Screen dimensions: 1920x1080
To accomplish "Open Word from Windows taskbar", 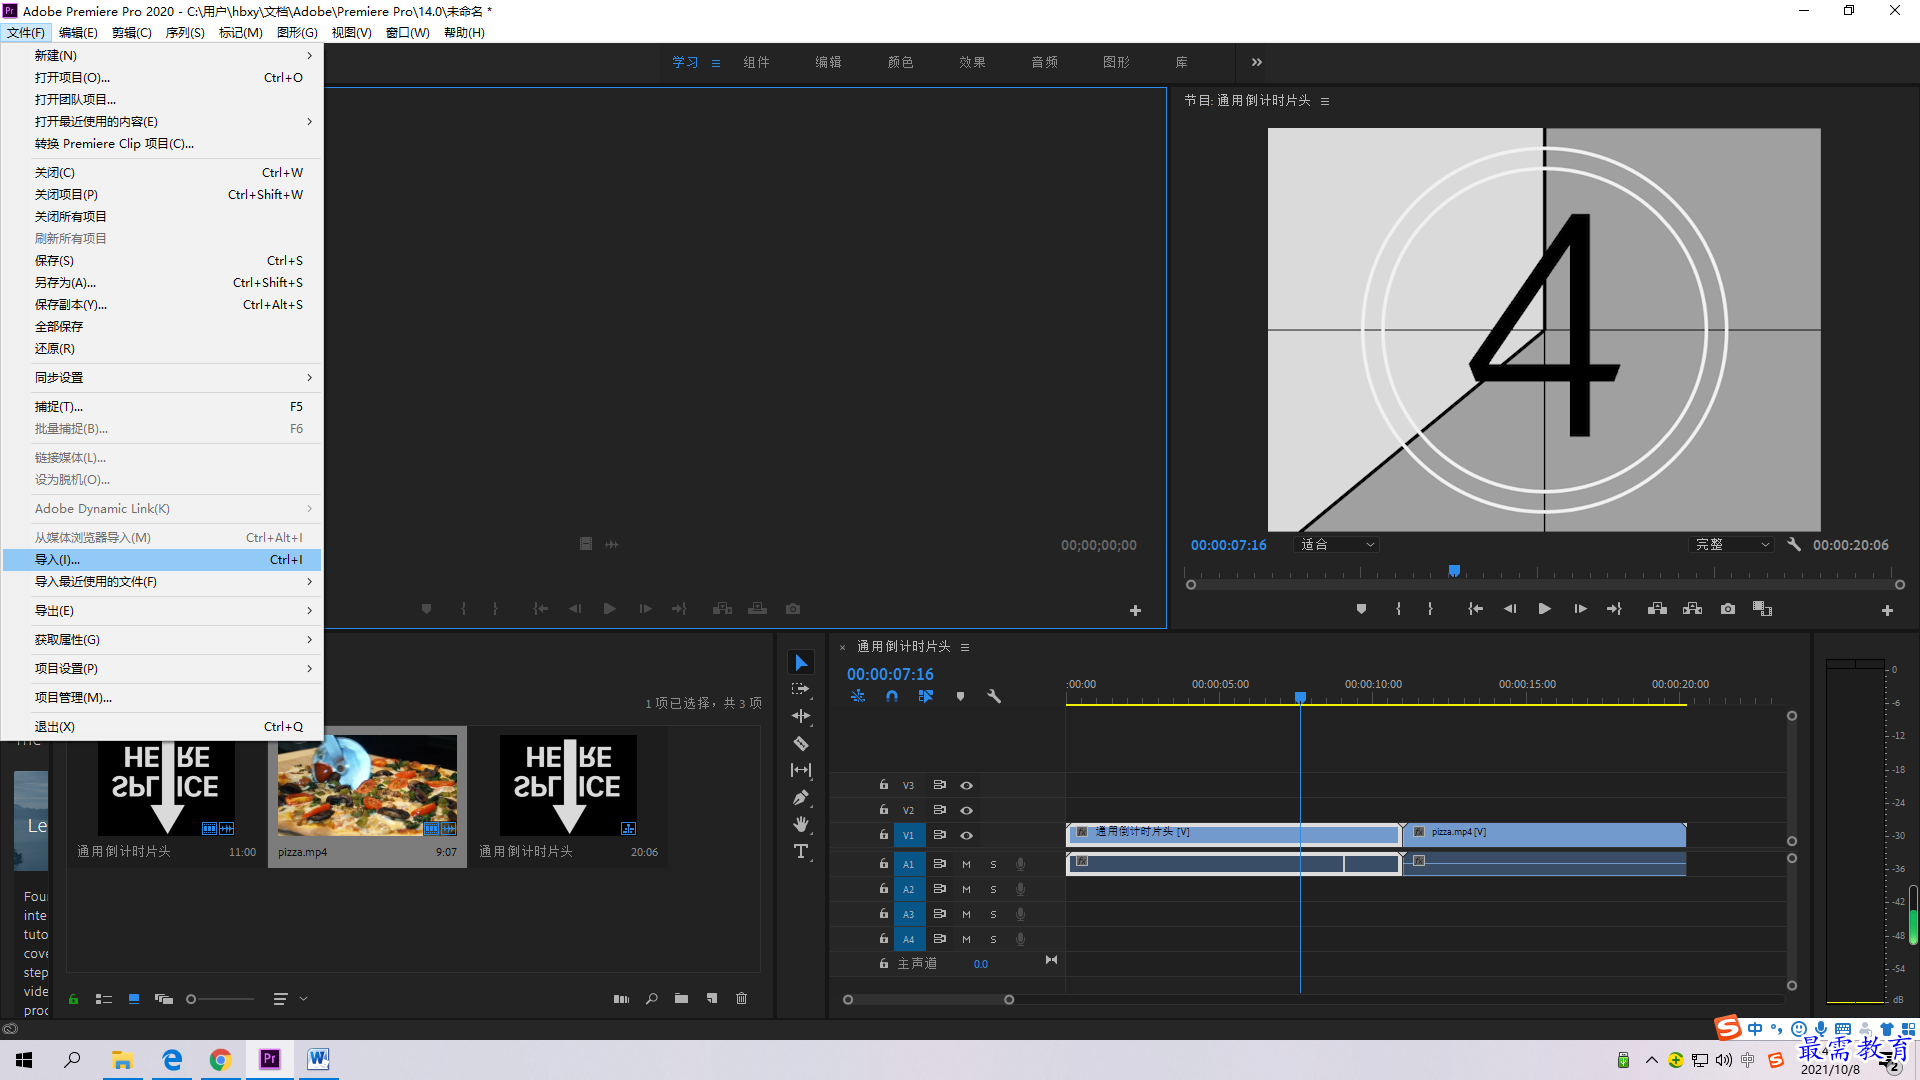I will pos(318,1059).
